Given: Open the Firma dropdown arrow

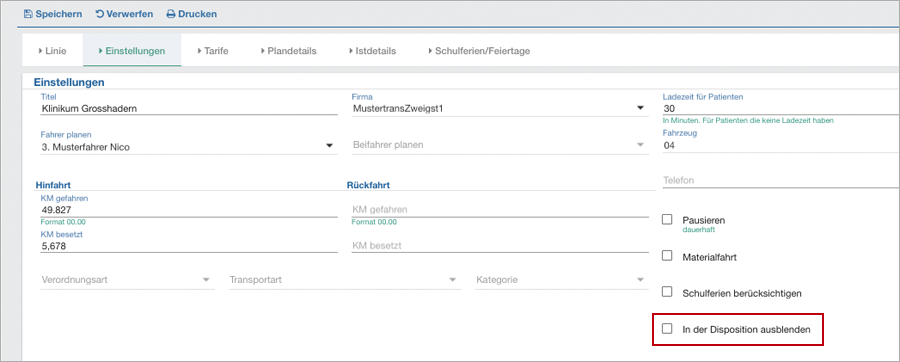Looking at the screenshot, I should (641, 108).
